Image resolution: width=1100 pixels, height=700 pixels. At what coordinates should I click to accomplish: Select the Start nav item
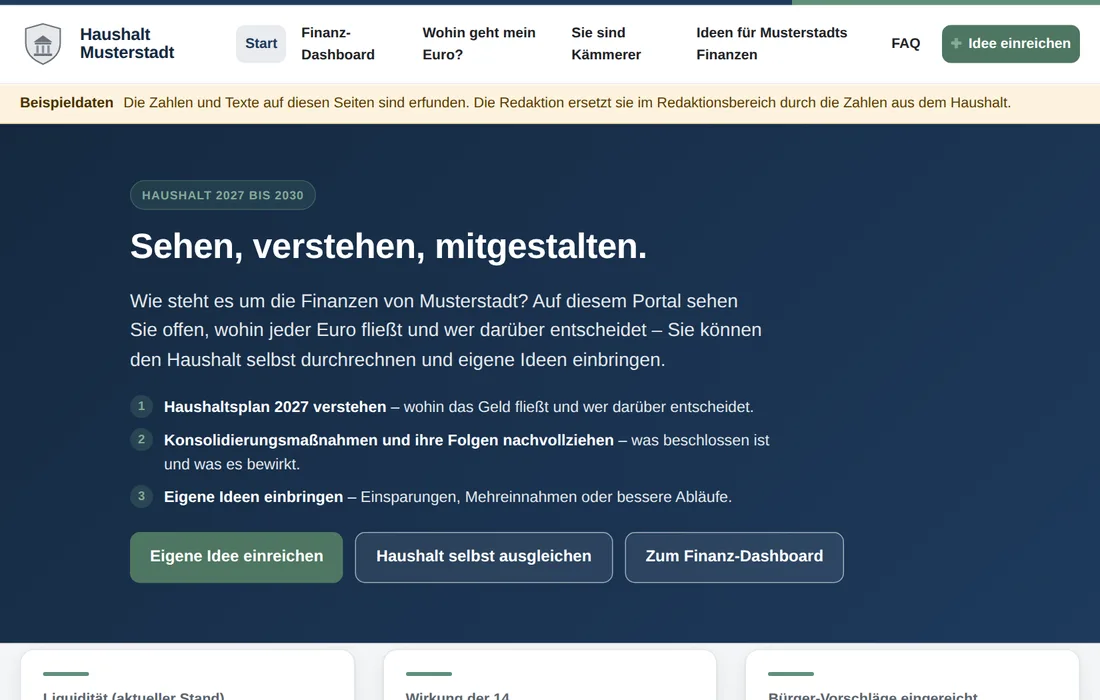point(261,43)
